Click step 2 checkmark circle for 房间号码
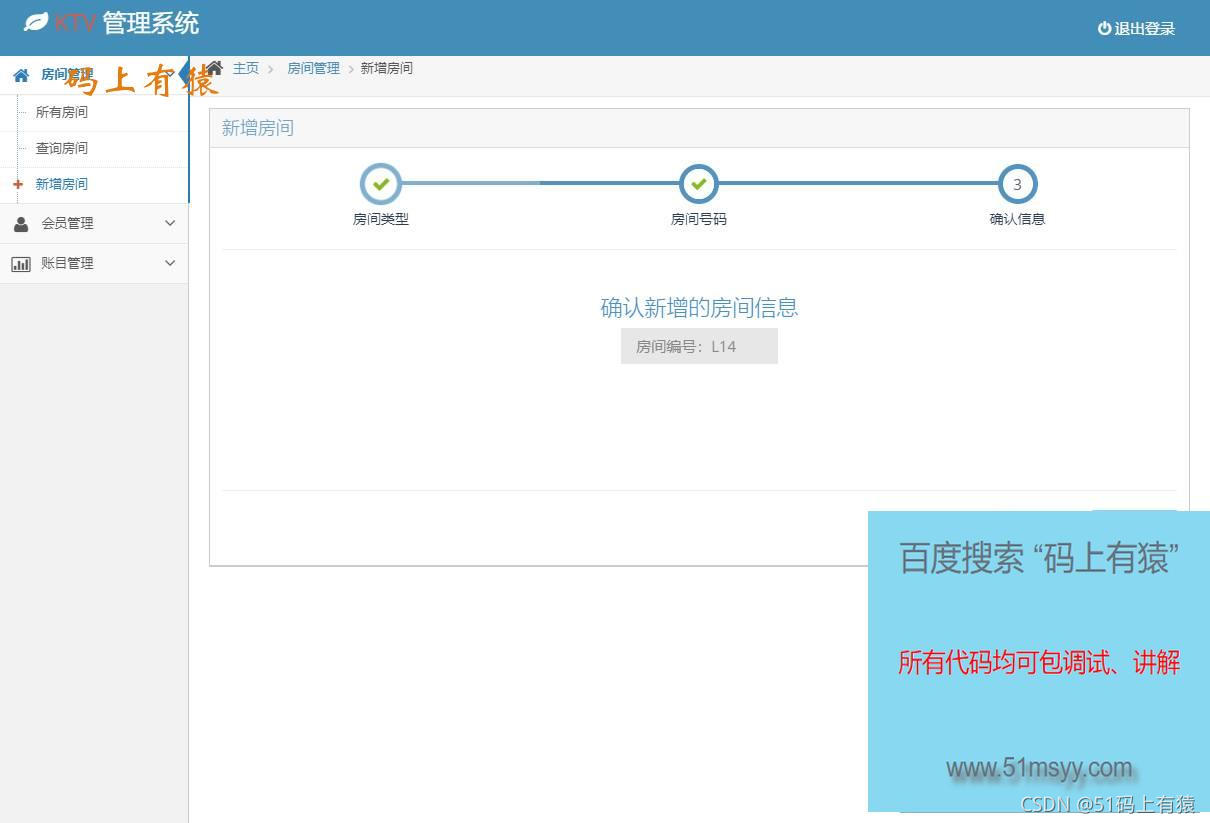 pos(699,184)
